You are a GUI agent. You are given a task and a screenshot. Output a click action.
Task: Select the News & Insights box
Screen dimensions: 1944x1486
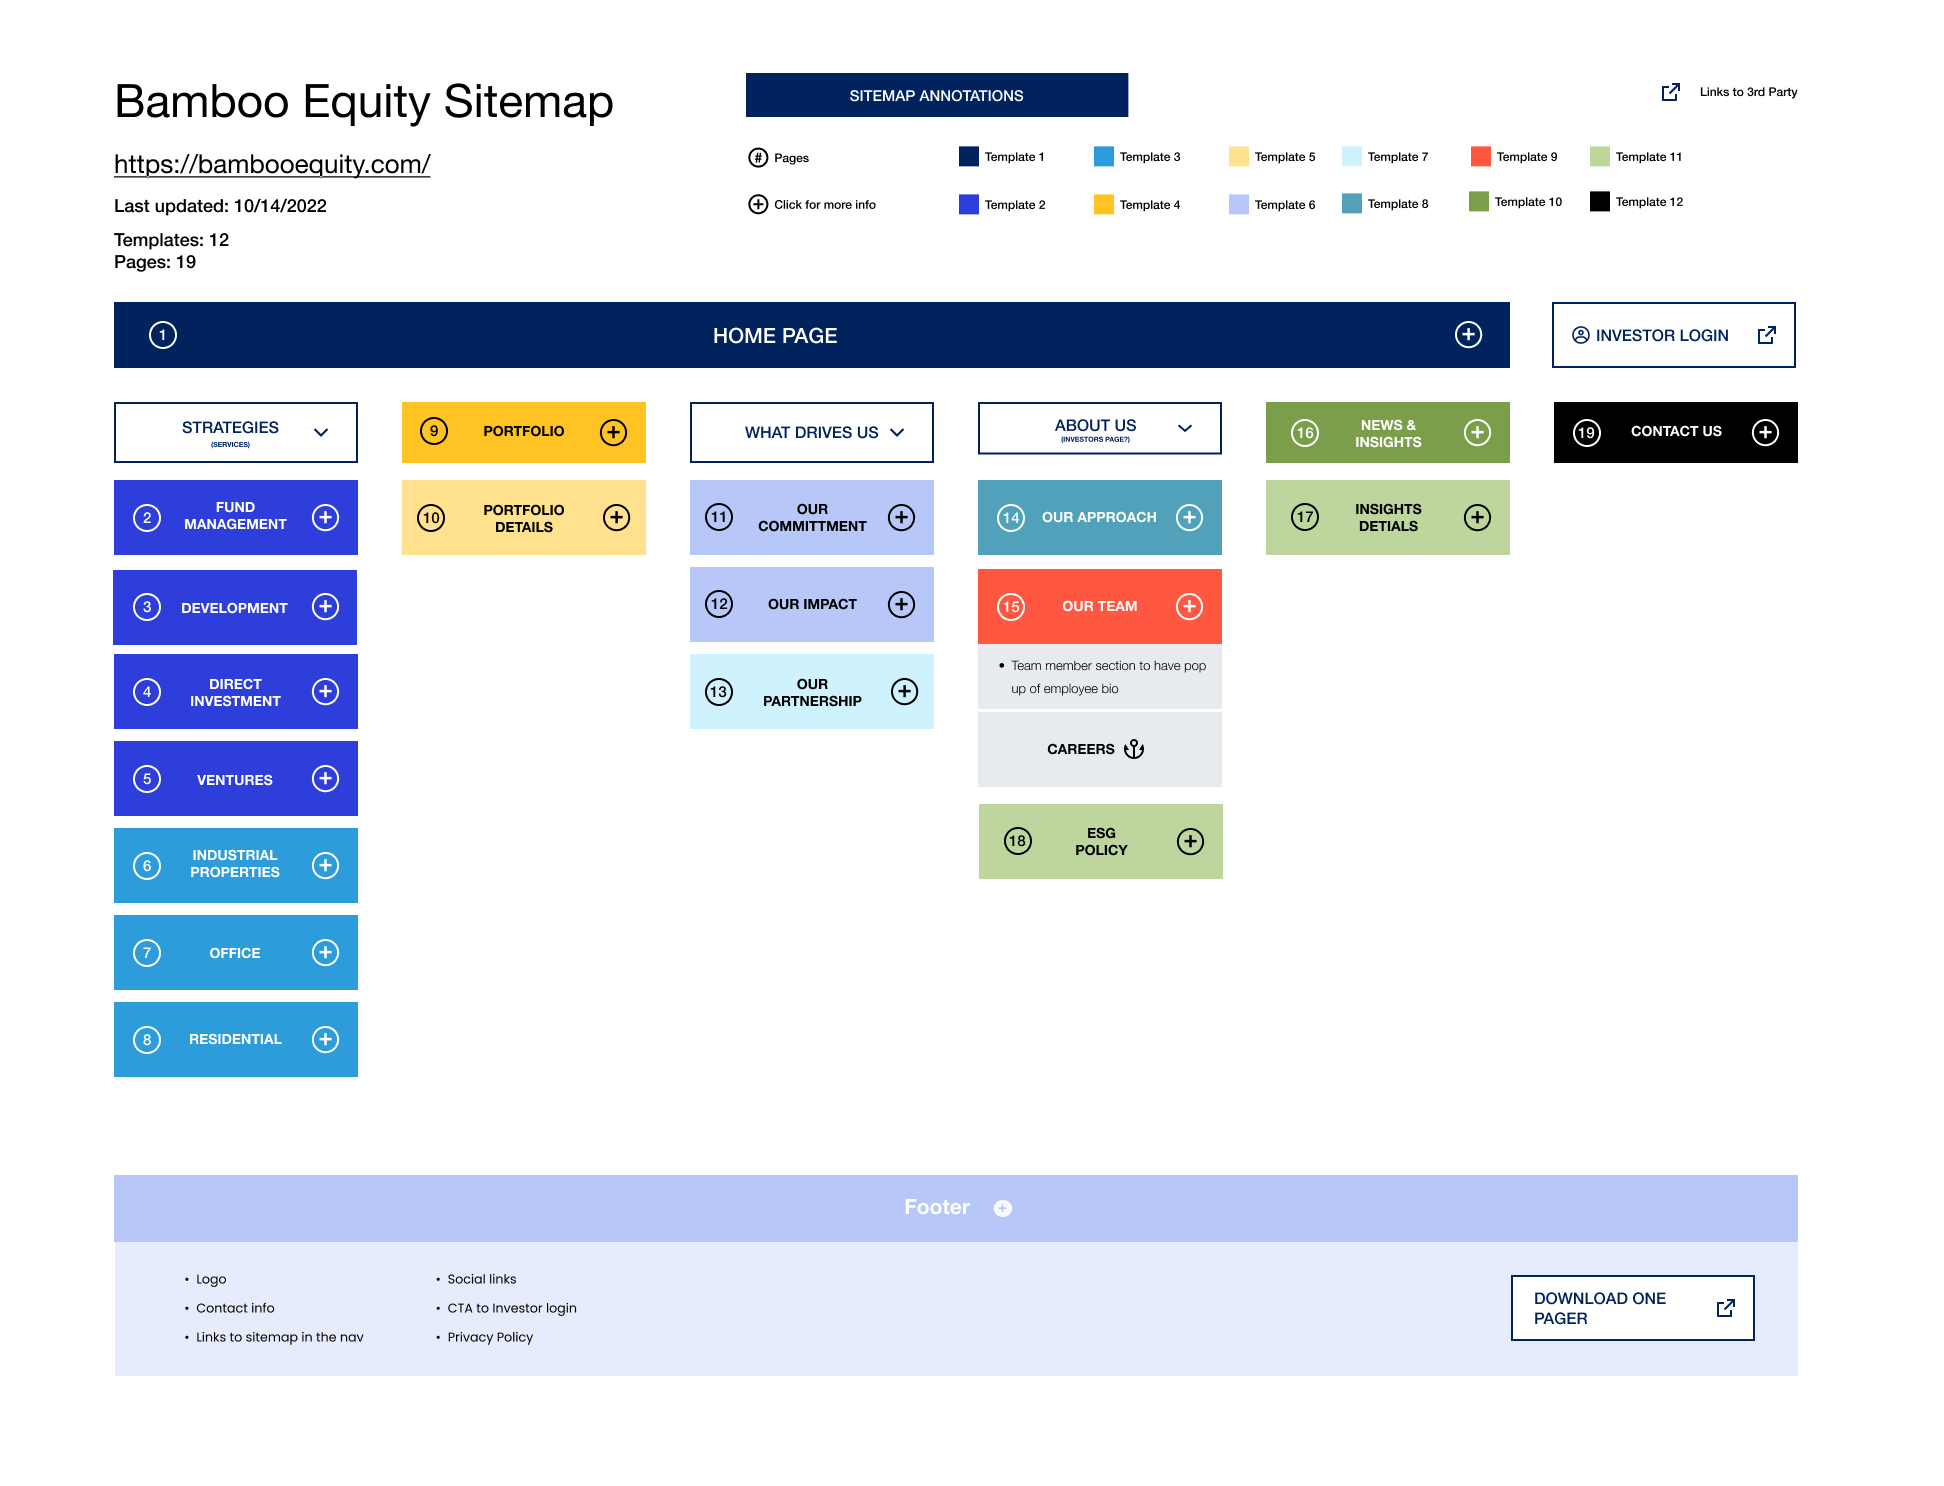click(1387, 433)
